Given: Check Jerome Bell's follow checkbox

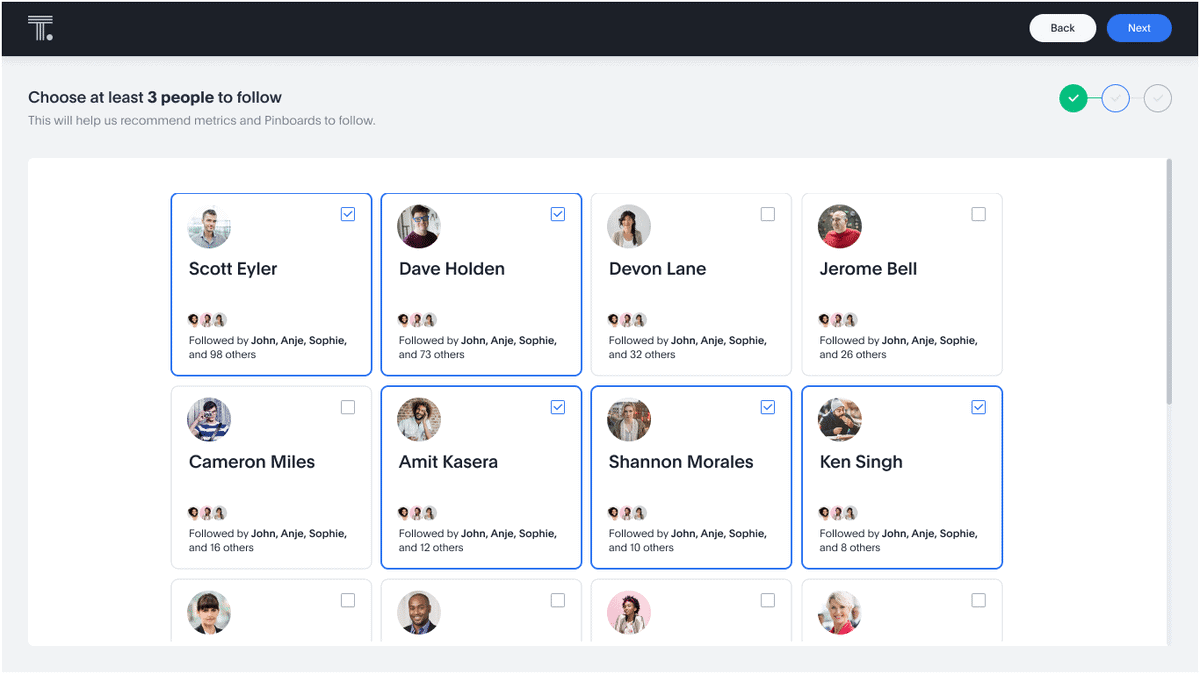Looking at the screenshot, I should [x=979, y=214].
